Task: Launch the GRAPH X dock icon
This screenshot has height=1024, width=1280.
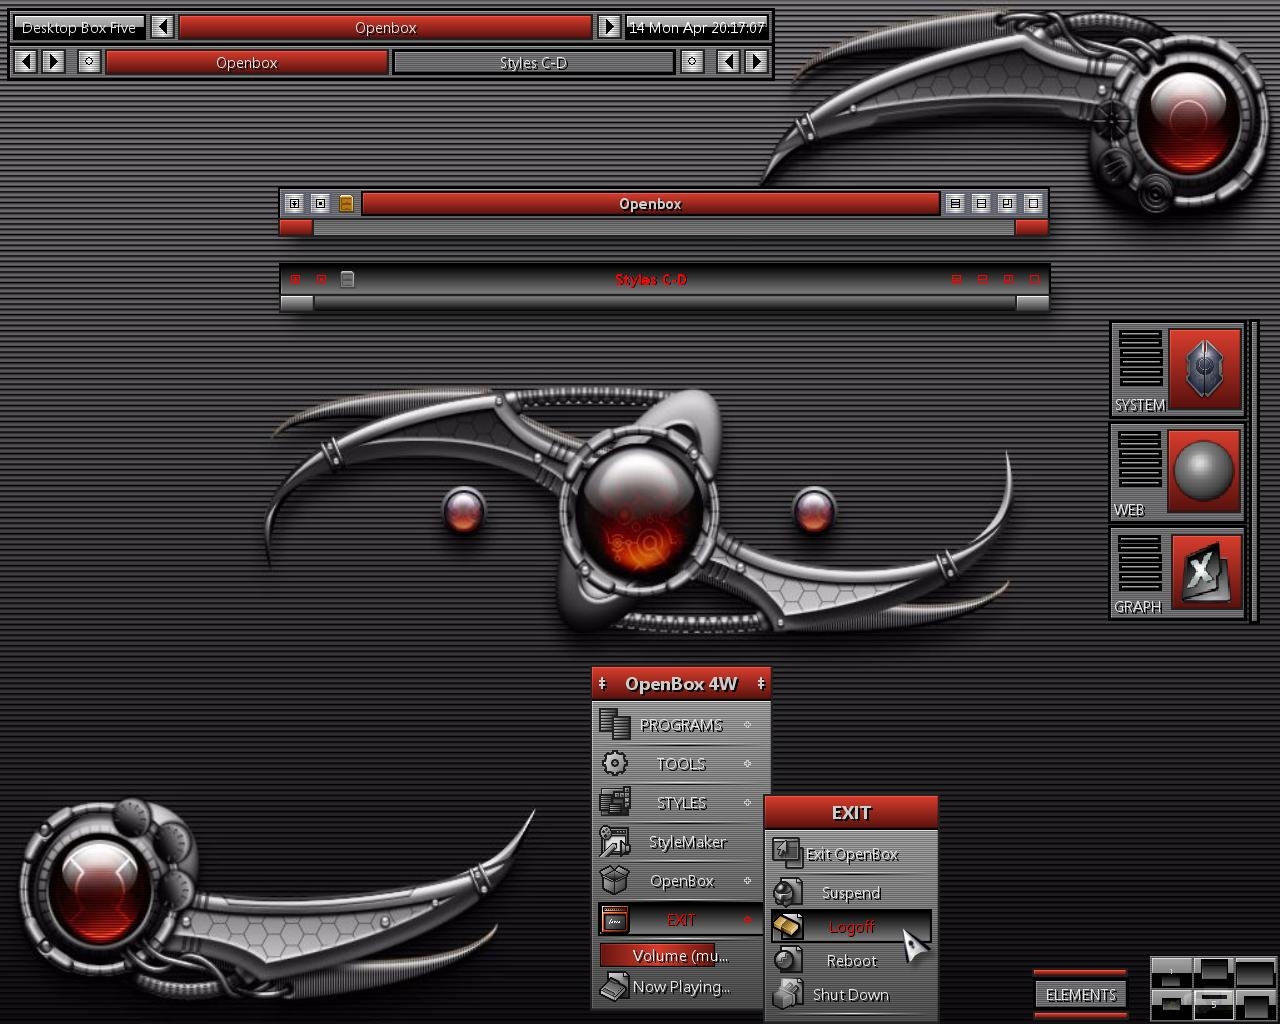Action: [x=1205, y=570]
